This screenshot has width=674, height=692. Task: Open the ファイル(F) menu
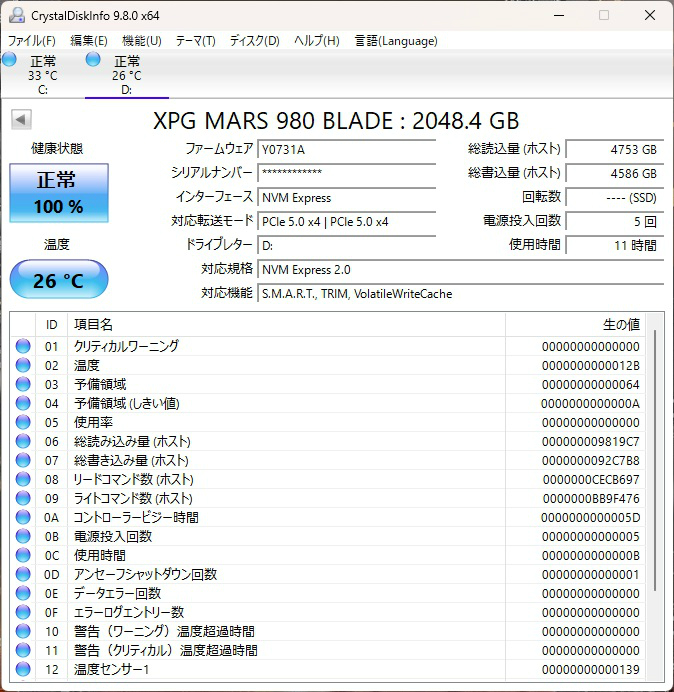click(32, 41)
